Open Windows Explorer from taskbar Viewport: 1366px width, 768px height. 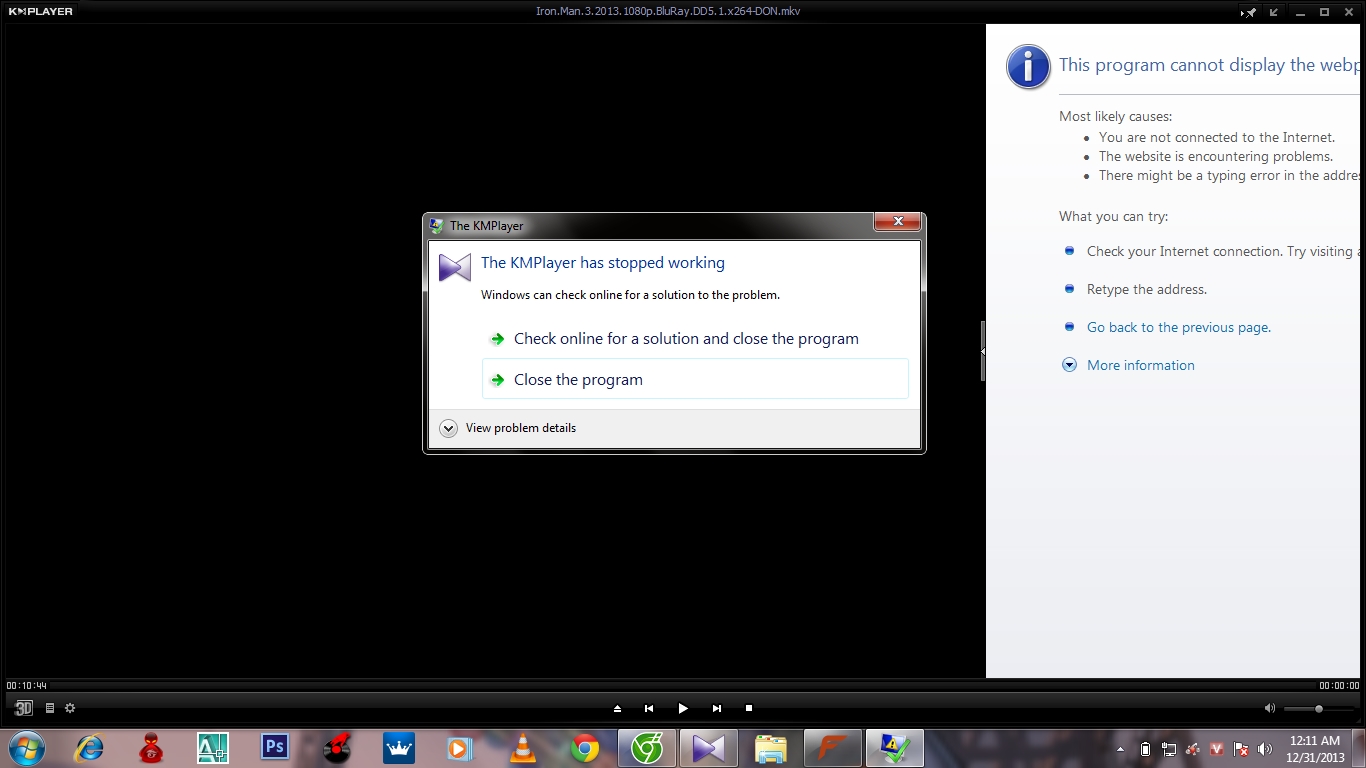click(771, 748)
